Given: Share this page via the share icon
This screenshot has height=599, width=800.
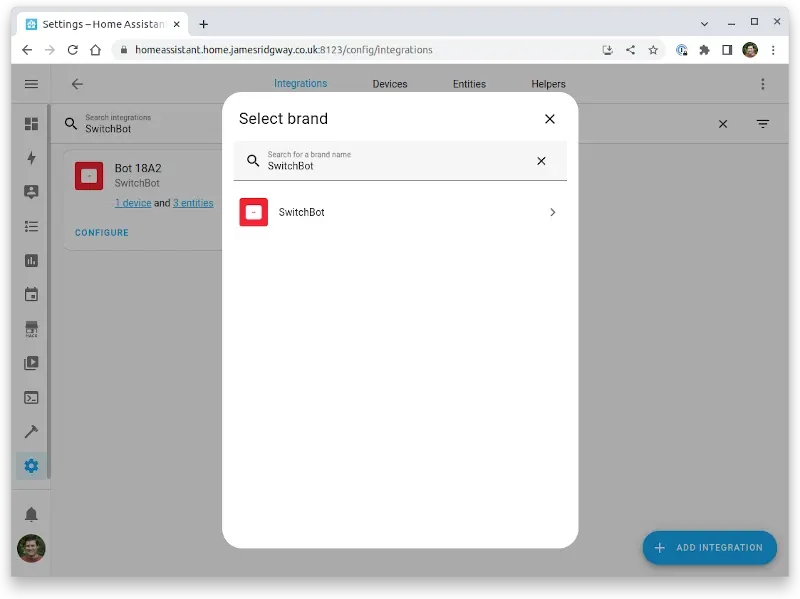Looking at the screenshot, I should point(631,50).
